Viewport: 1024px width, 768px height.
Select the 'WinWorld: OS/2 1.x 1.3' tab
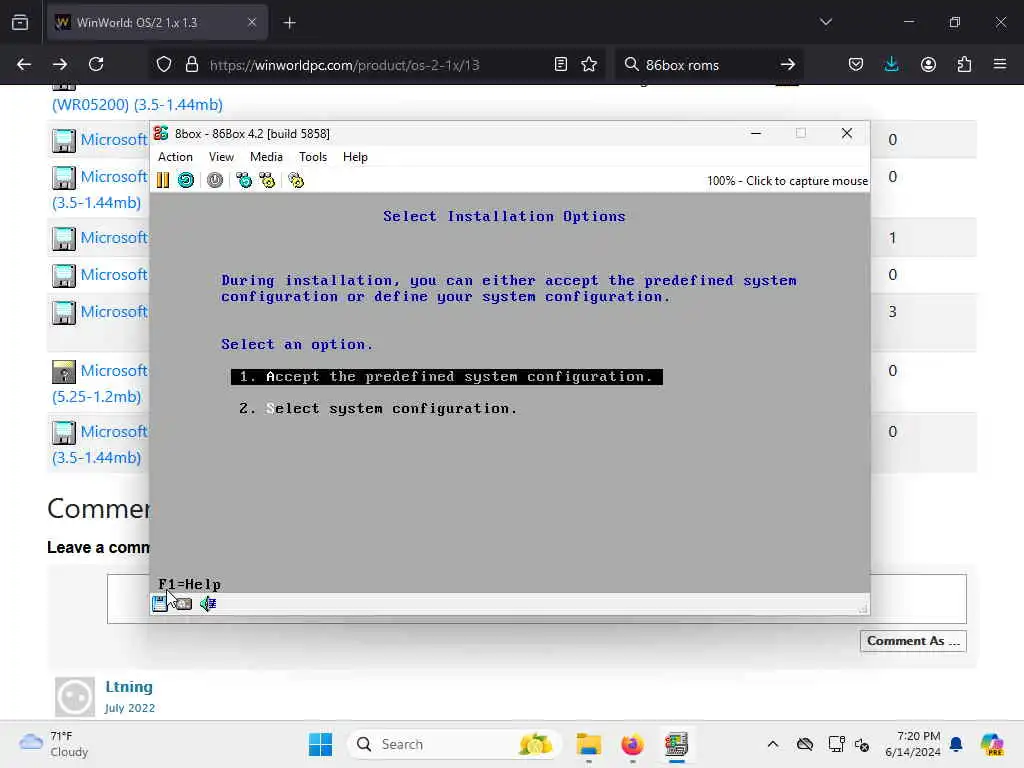coord(157,23)
